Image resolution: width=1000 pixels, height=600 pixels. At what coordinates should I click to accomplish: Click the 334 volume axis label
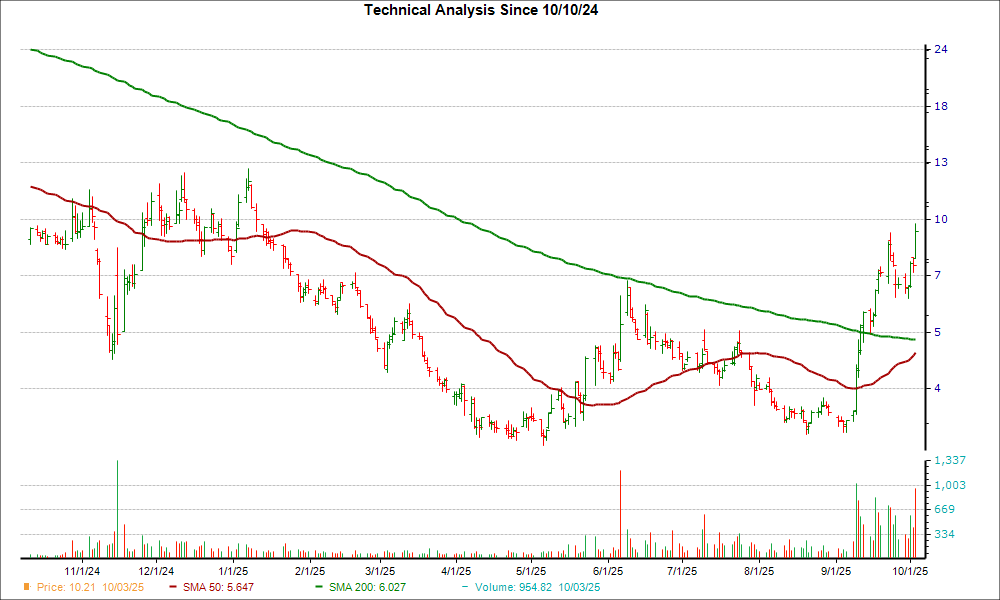coord(945,535)
